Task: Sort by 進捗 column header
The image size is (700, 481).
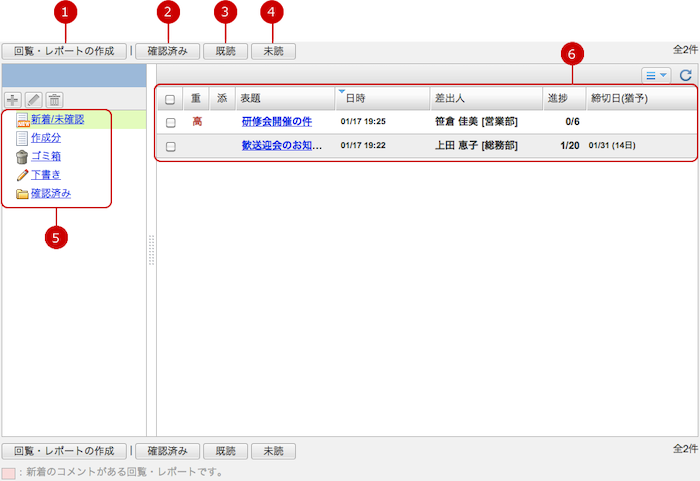Action: pos(565,98)
